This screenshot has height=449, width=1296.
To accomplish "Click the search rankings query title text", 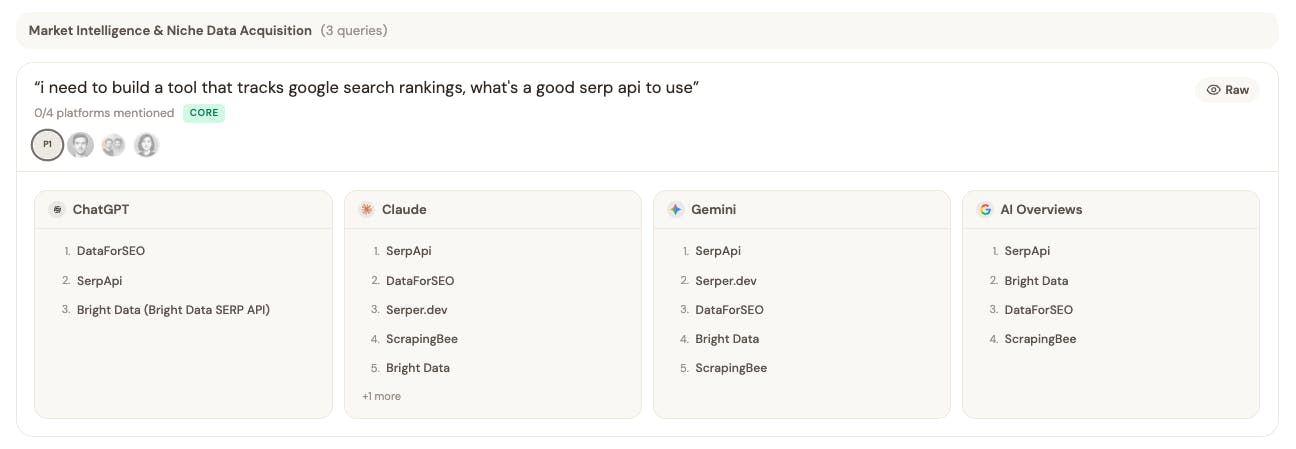I will (366, 88).
